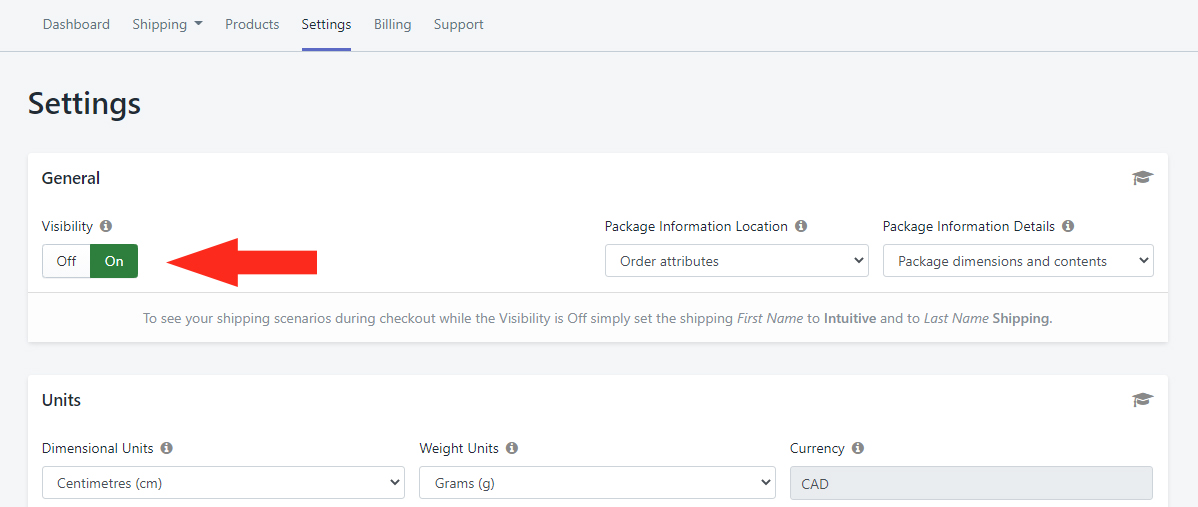Click Package Information Location info icon

(x=801, y=227)
